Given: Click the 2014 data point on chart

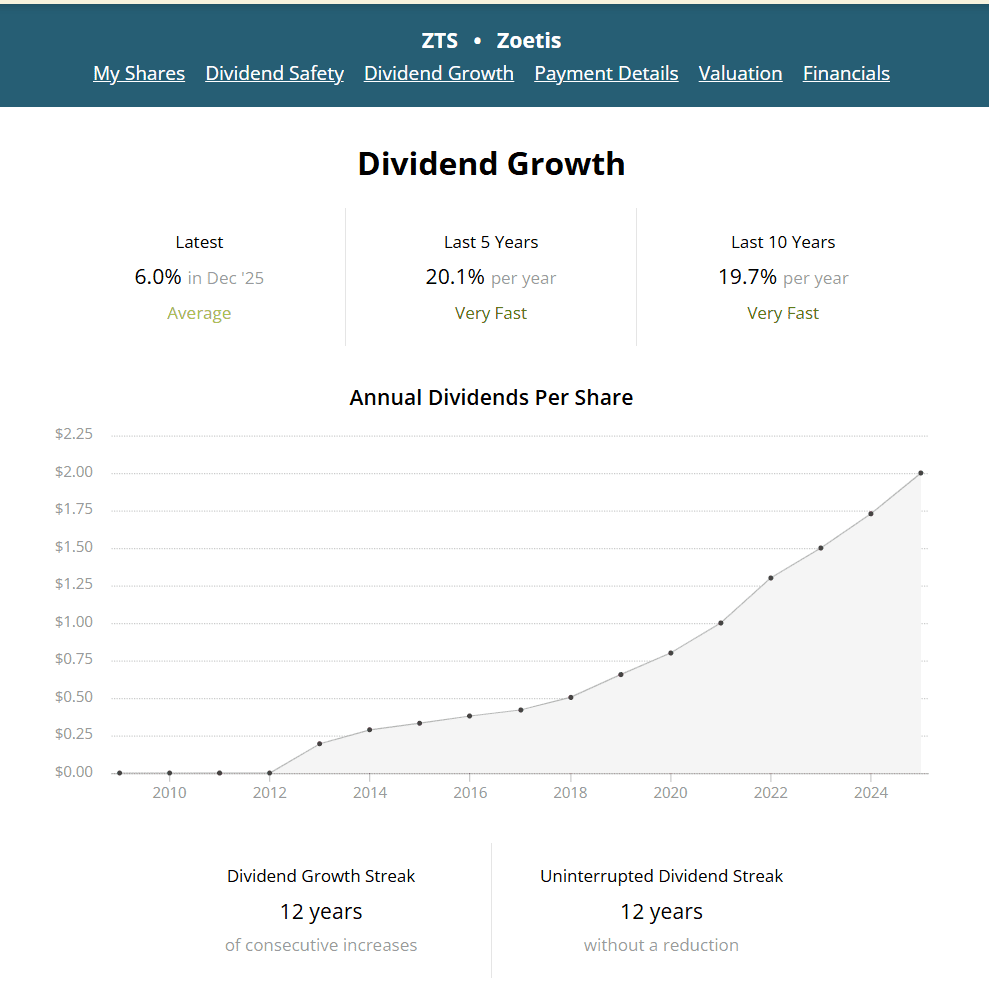Looking at the screenshot, I should point(370,730).
